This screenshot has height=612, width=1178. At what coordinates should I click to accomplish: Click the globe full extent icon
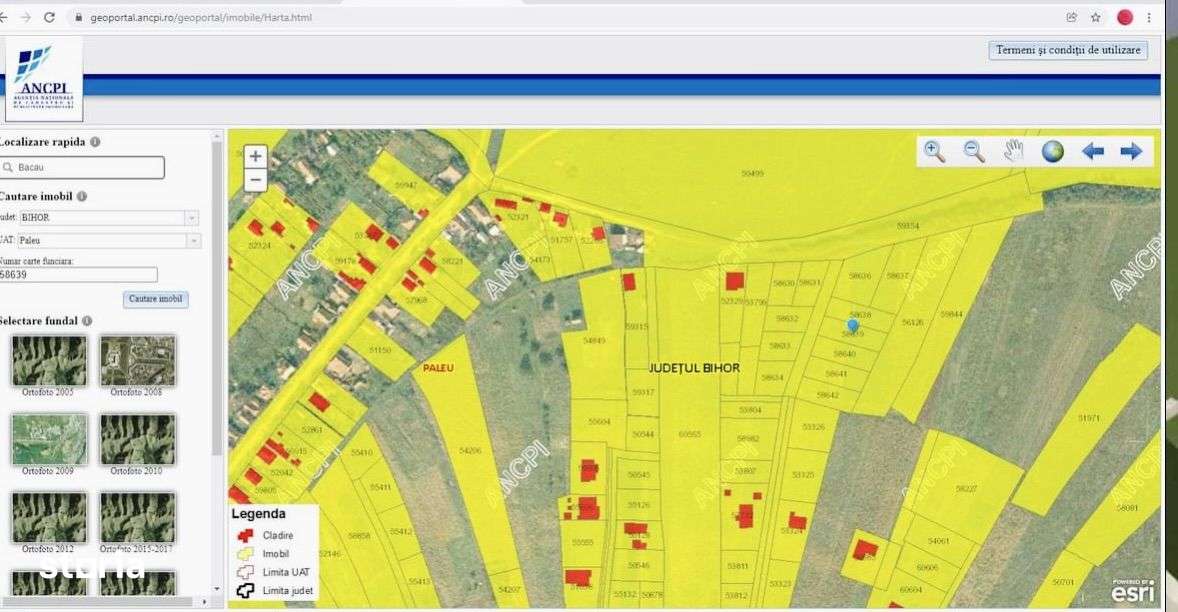click(1053, 152)
